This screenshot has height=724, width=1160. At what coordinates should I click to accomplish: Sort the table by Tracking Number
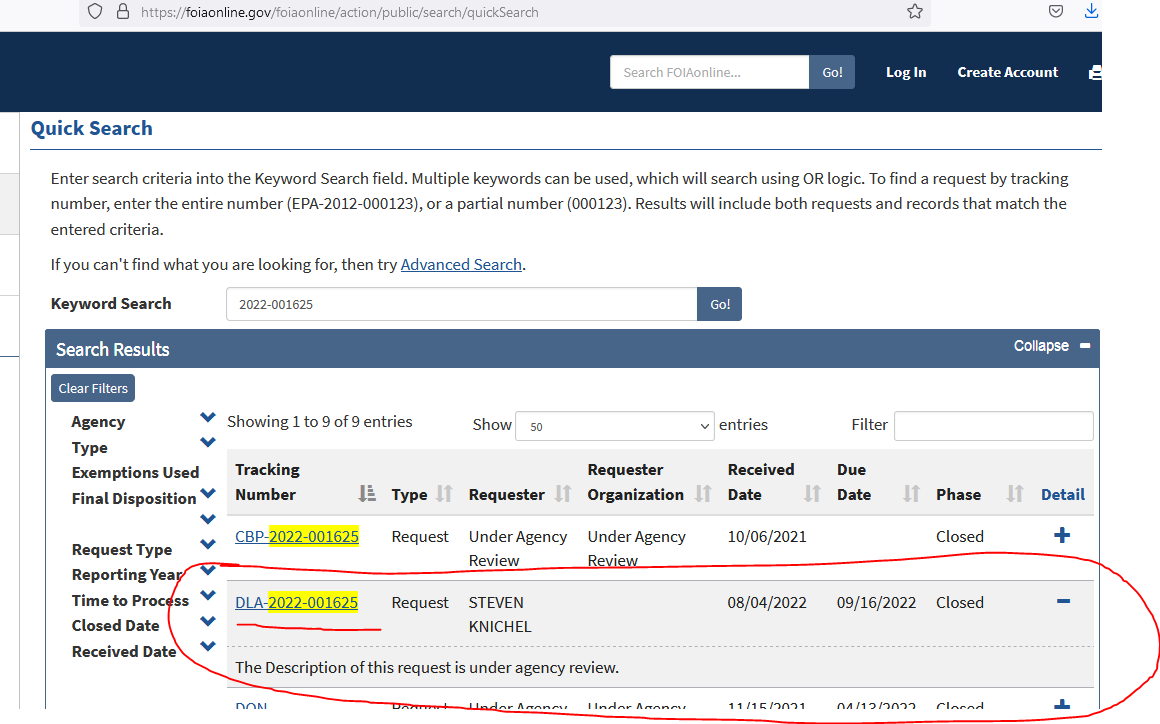point(367,494)
